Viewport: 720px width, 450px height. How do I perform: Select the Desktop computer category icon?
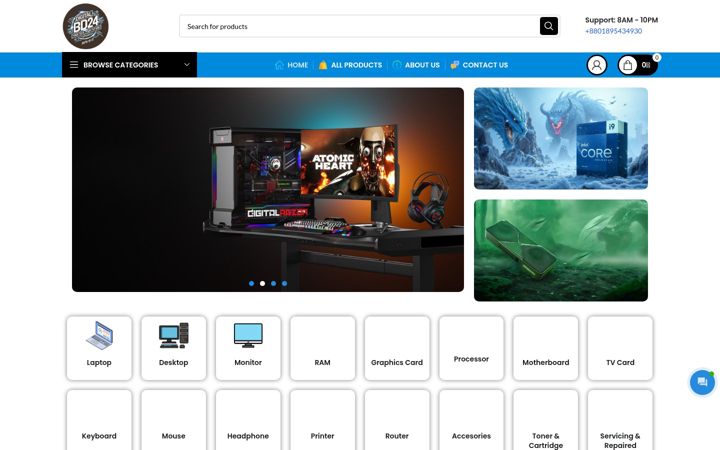click(174, 335)
